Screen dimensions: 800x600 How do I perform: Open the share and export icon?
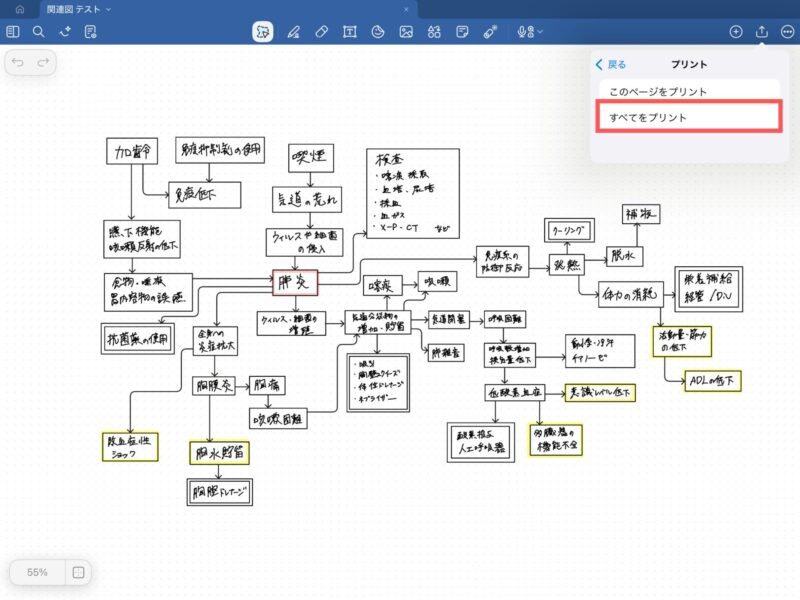pyautogui.click(x=762, y=32)
